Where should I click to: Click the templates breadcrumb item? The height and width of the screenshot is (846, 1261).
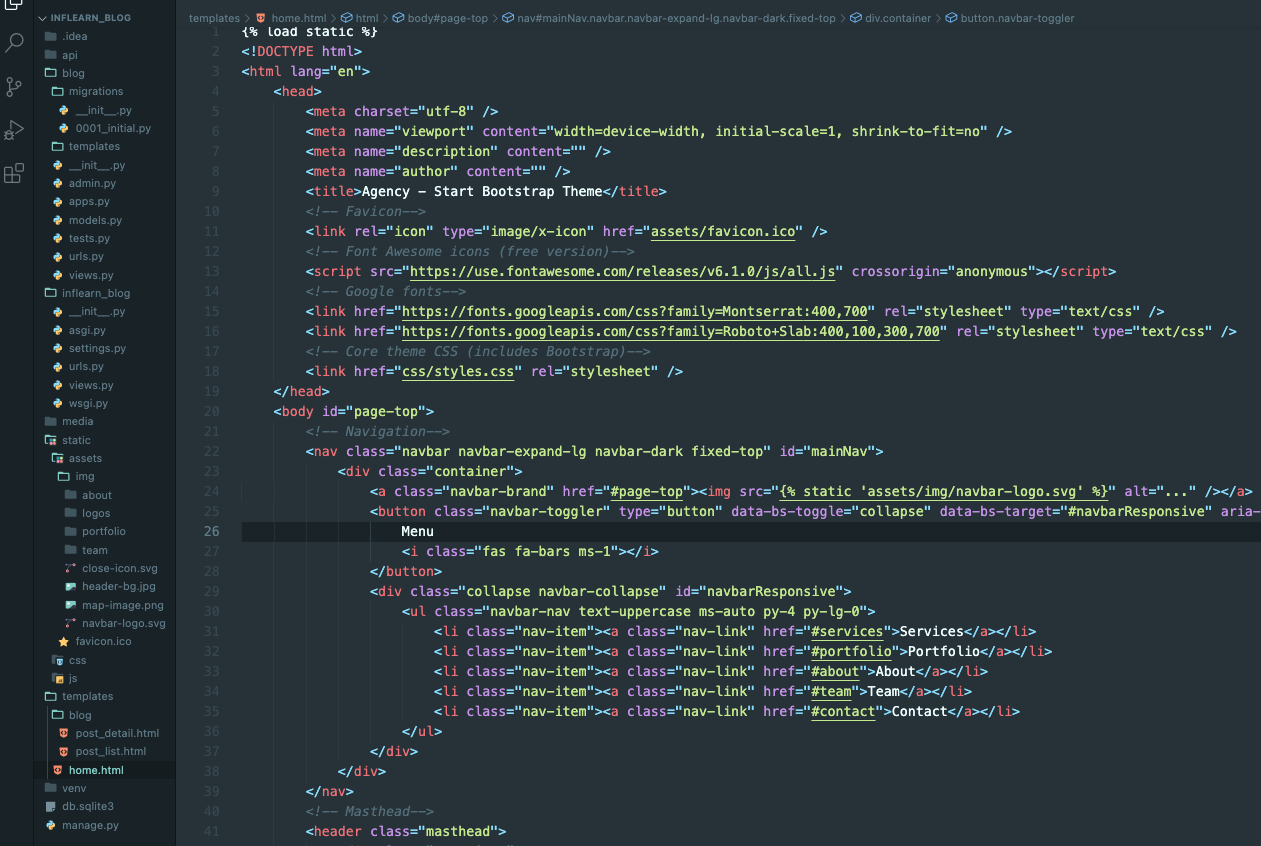click(214, 18)
